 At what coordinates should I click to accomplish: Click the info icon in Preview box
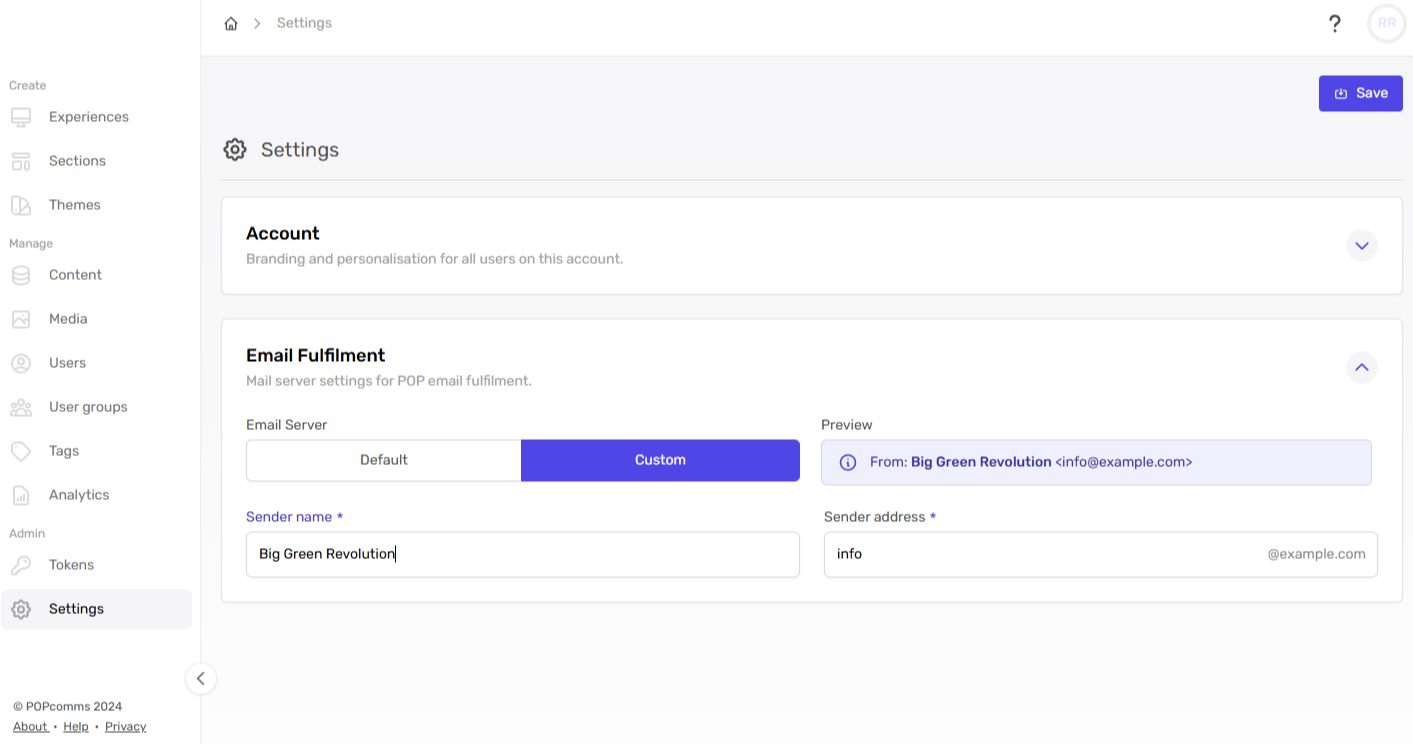click(x=848, y=462)
